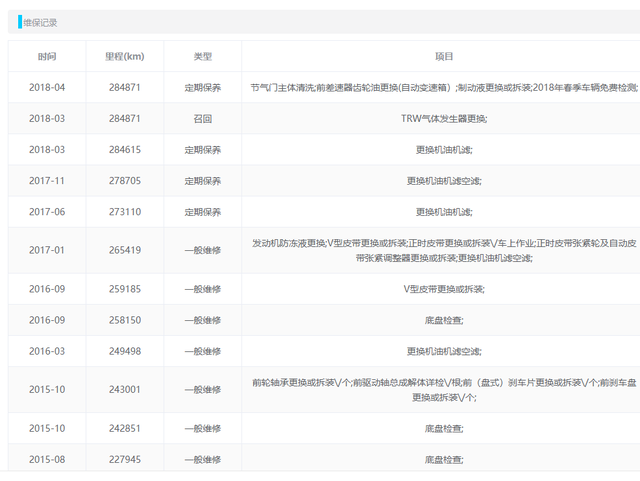
Task: Select the 2018-04 date cell
Action: coord(47,88)
